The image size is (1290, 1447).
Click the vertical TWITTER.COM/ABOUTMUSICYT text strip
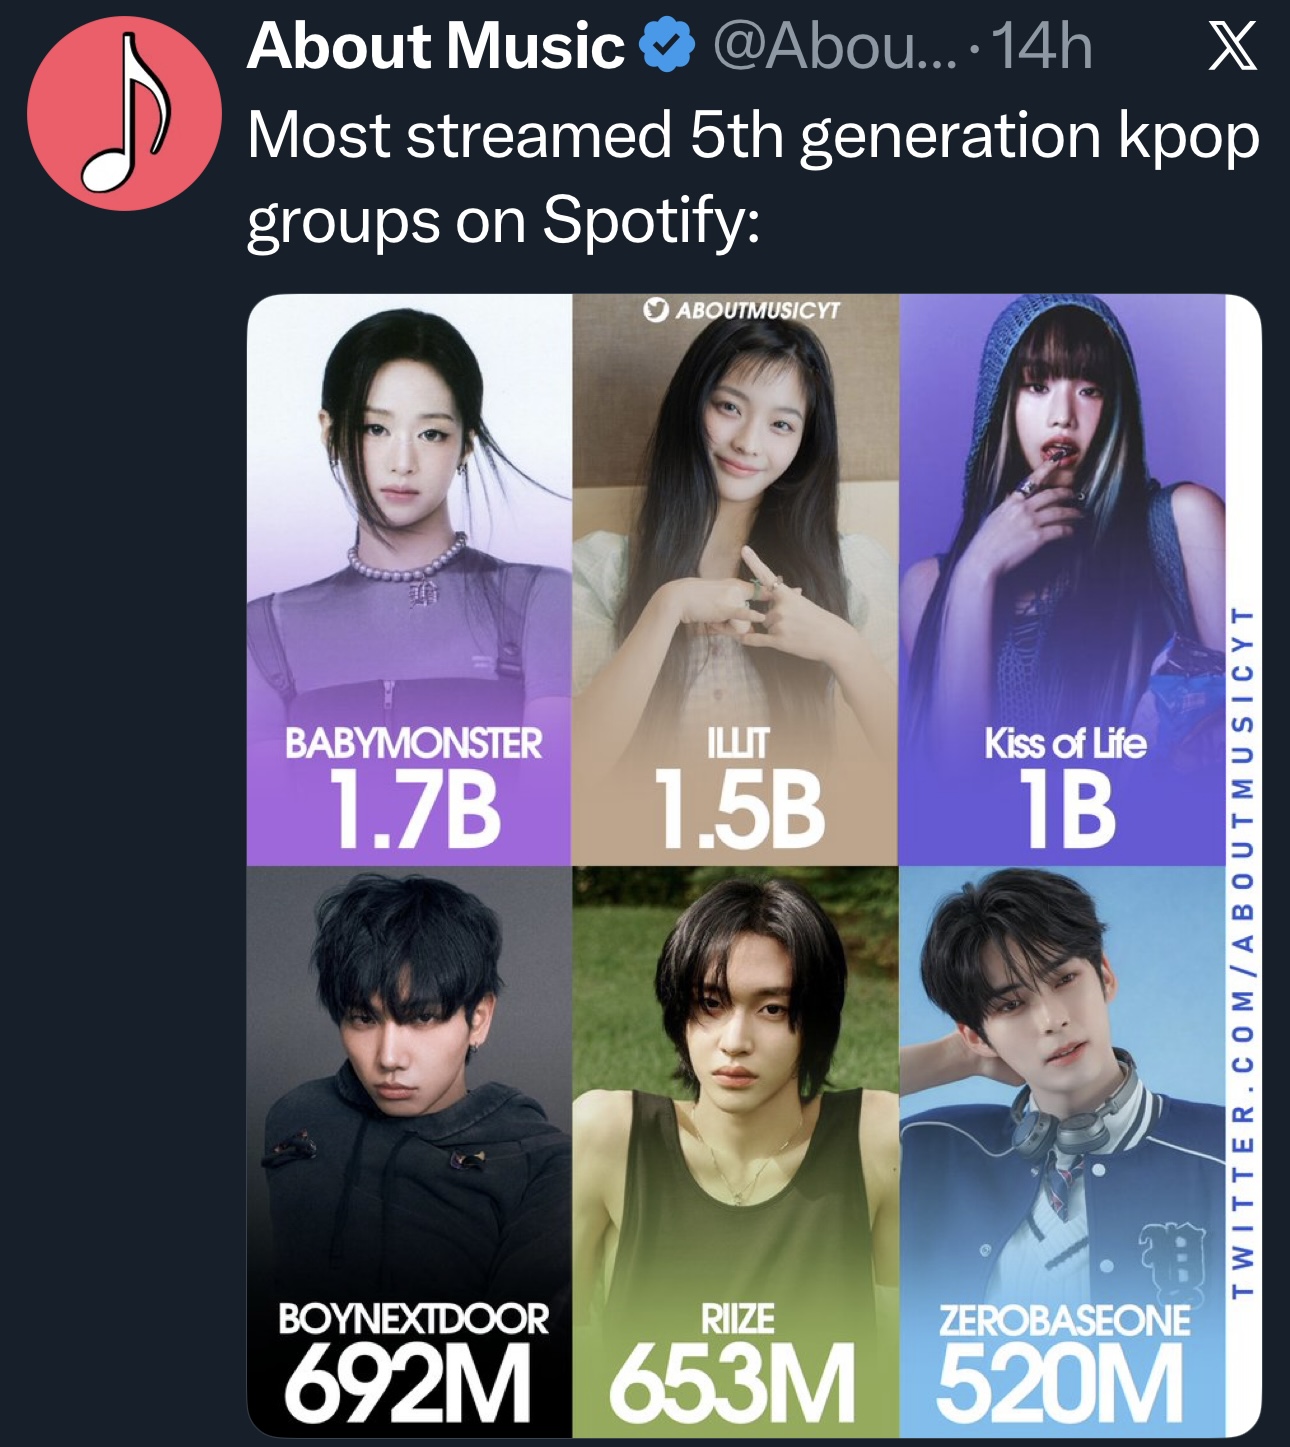(1242, 951)
